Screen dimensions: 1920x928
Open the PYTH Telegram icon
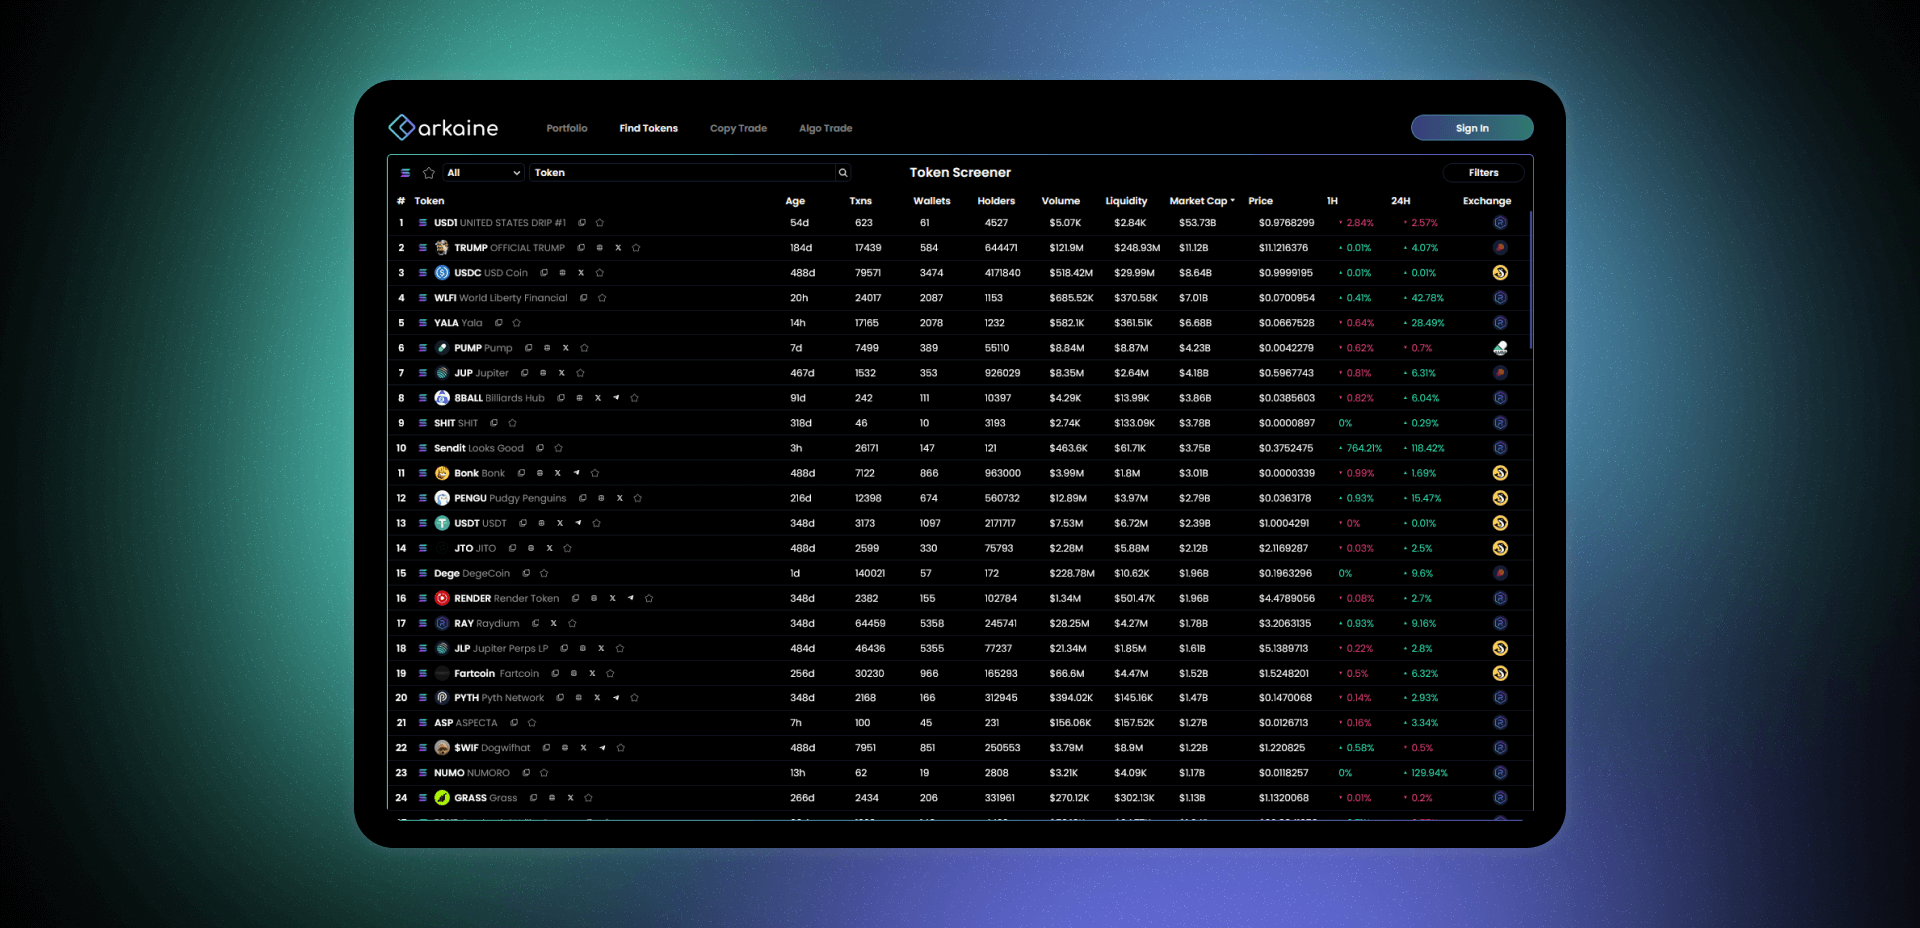(616, 698)
